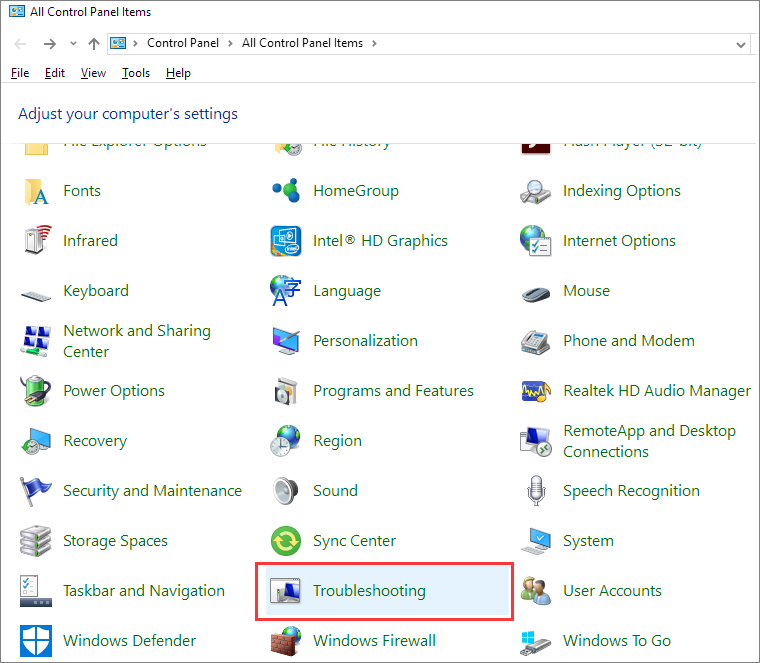Expand the address bar history dropdown
Image resolution: width=760 pixels, height=663 pixels.
741,45
